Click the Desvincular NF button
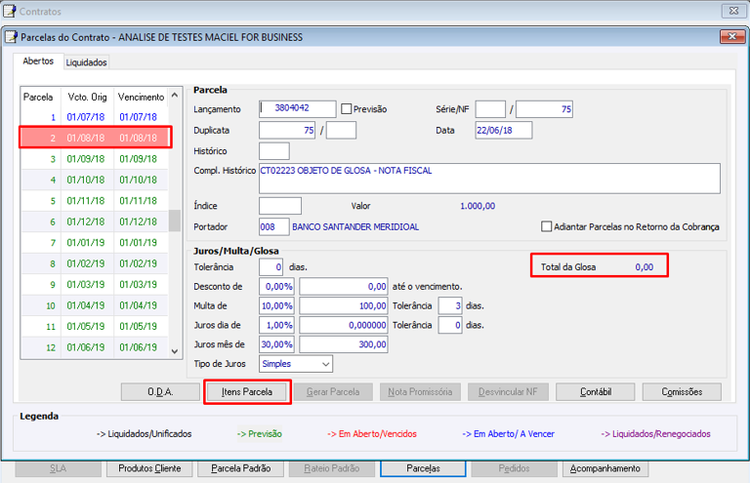This screenshot has height=483, width=750. pyautogui.click(x=508, y=392)
